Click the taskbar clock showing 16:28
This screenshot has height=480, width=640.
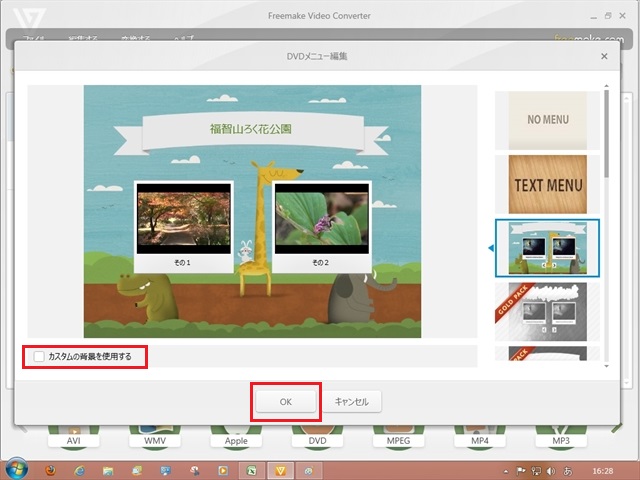tap(603, 469)
